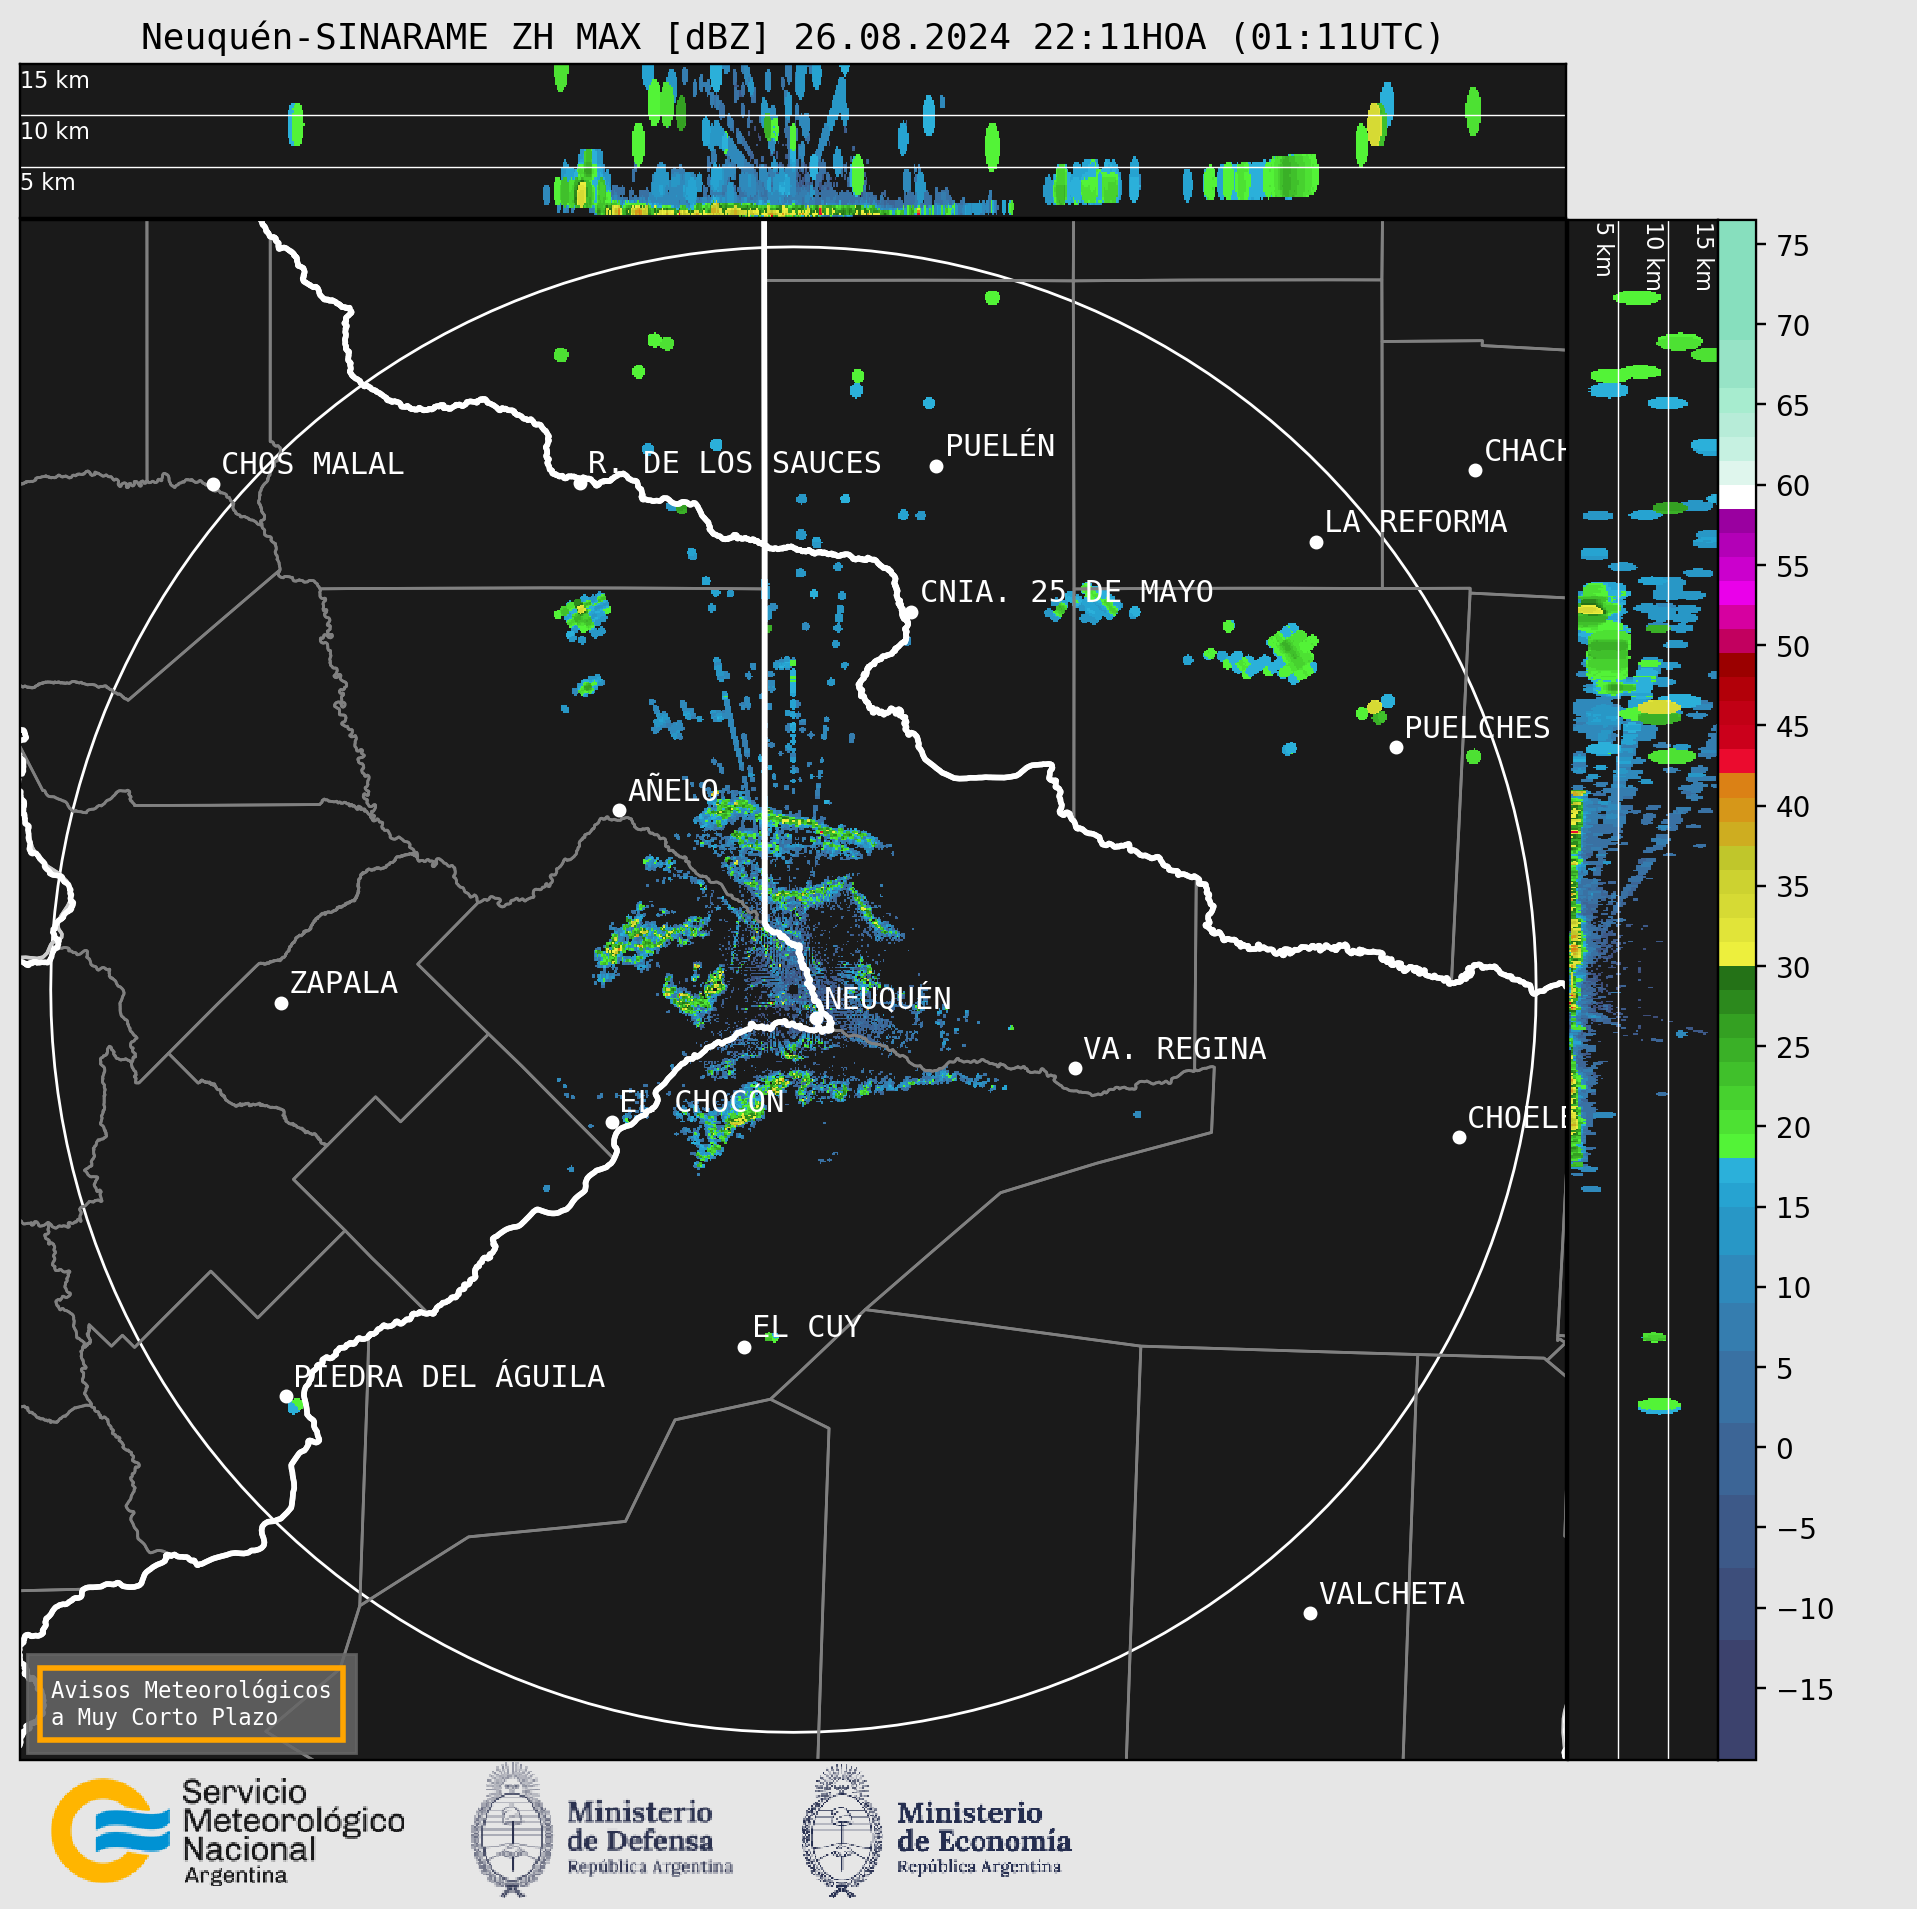
Task: Click the CHOS MALAL label
Action: pyautogui.click(x=312, y=464)
